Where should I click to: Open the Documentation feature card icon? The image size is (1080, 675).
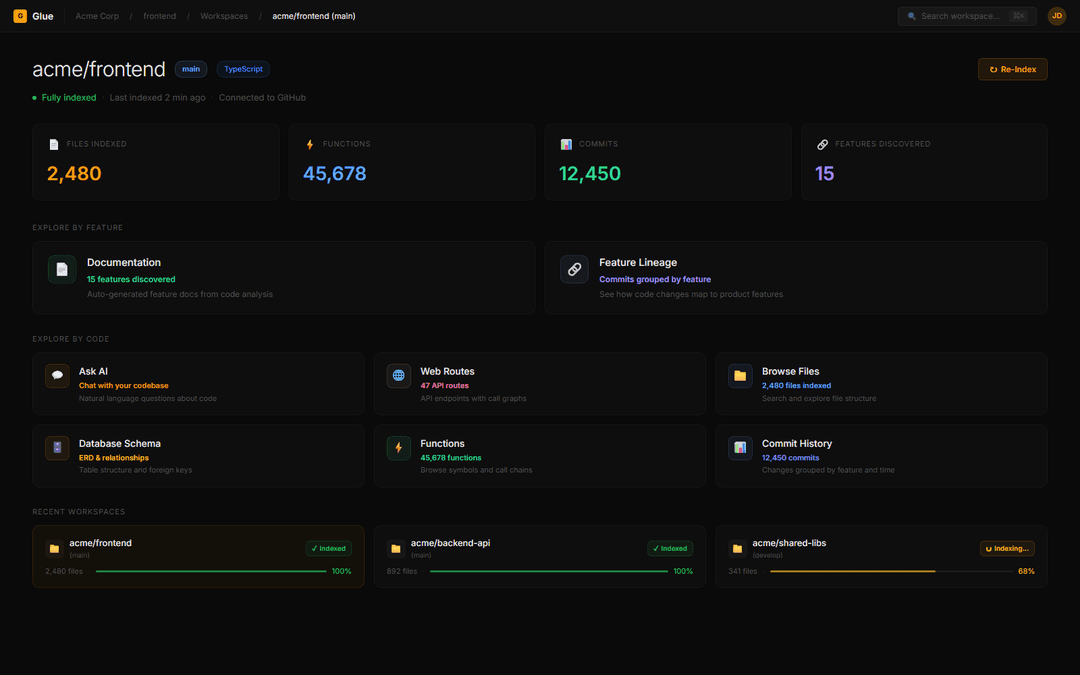tap(62, 269)
